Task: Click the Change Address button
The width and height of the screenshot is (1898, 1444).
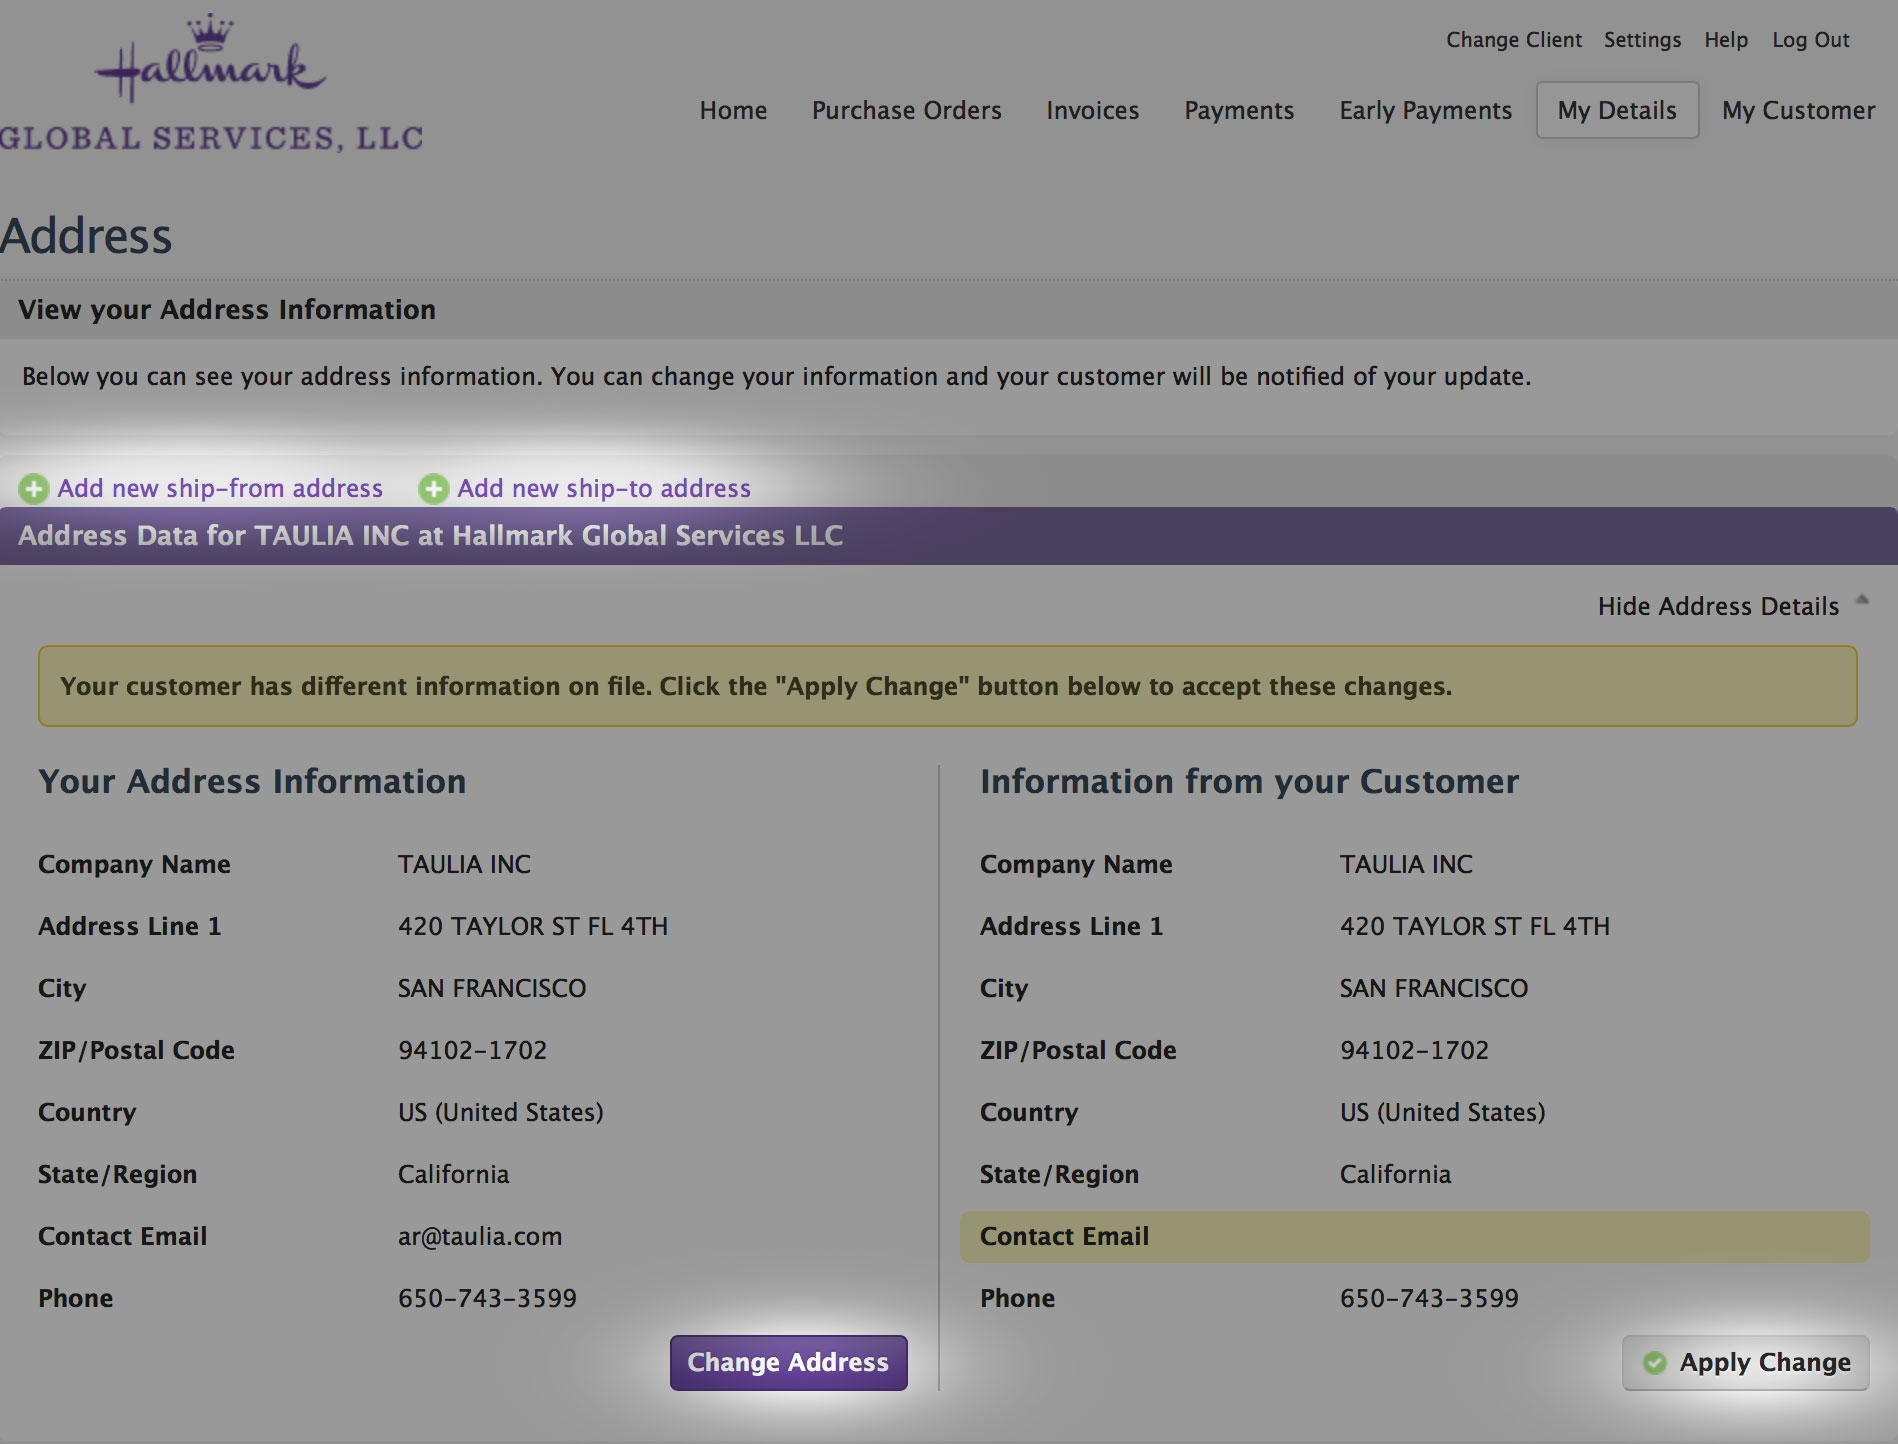Action: (788, 1362)
